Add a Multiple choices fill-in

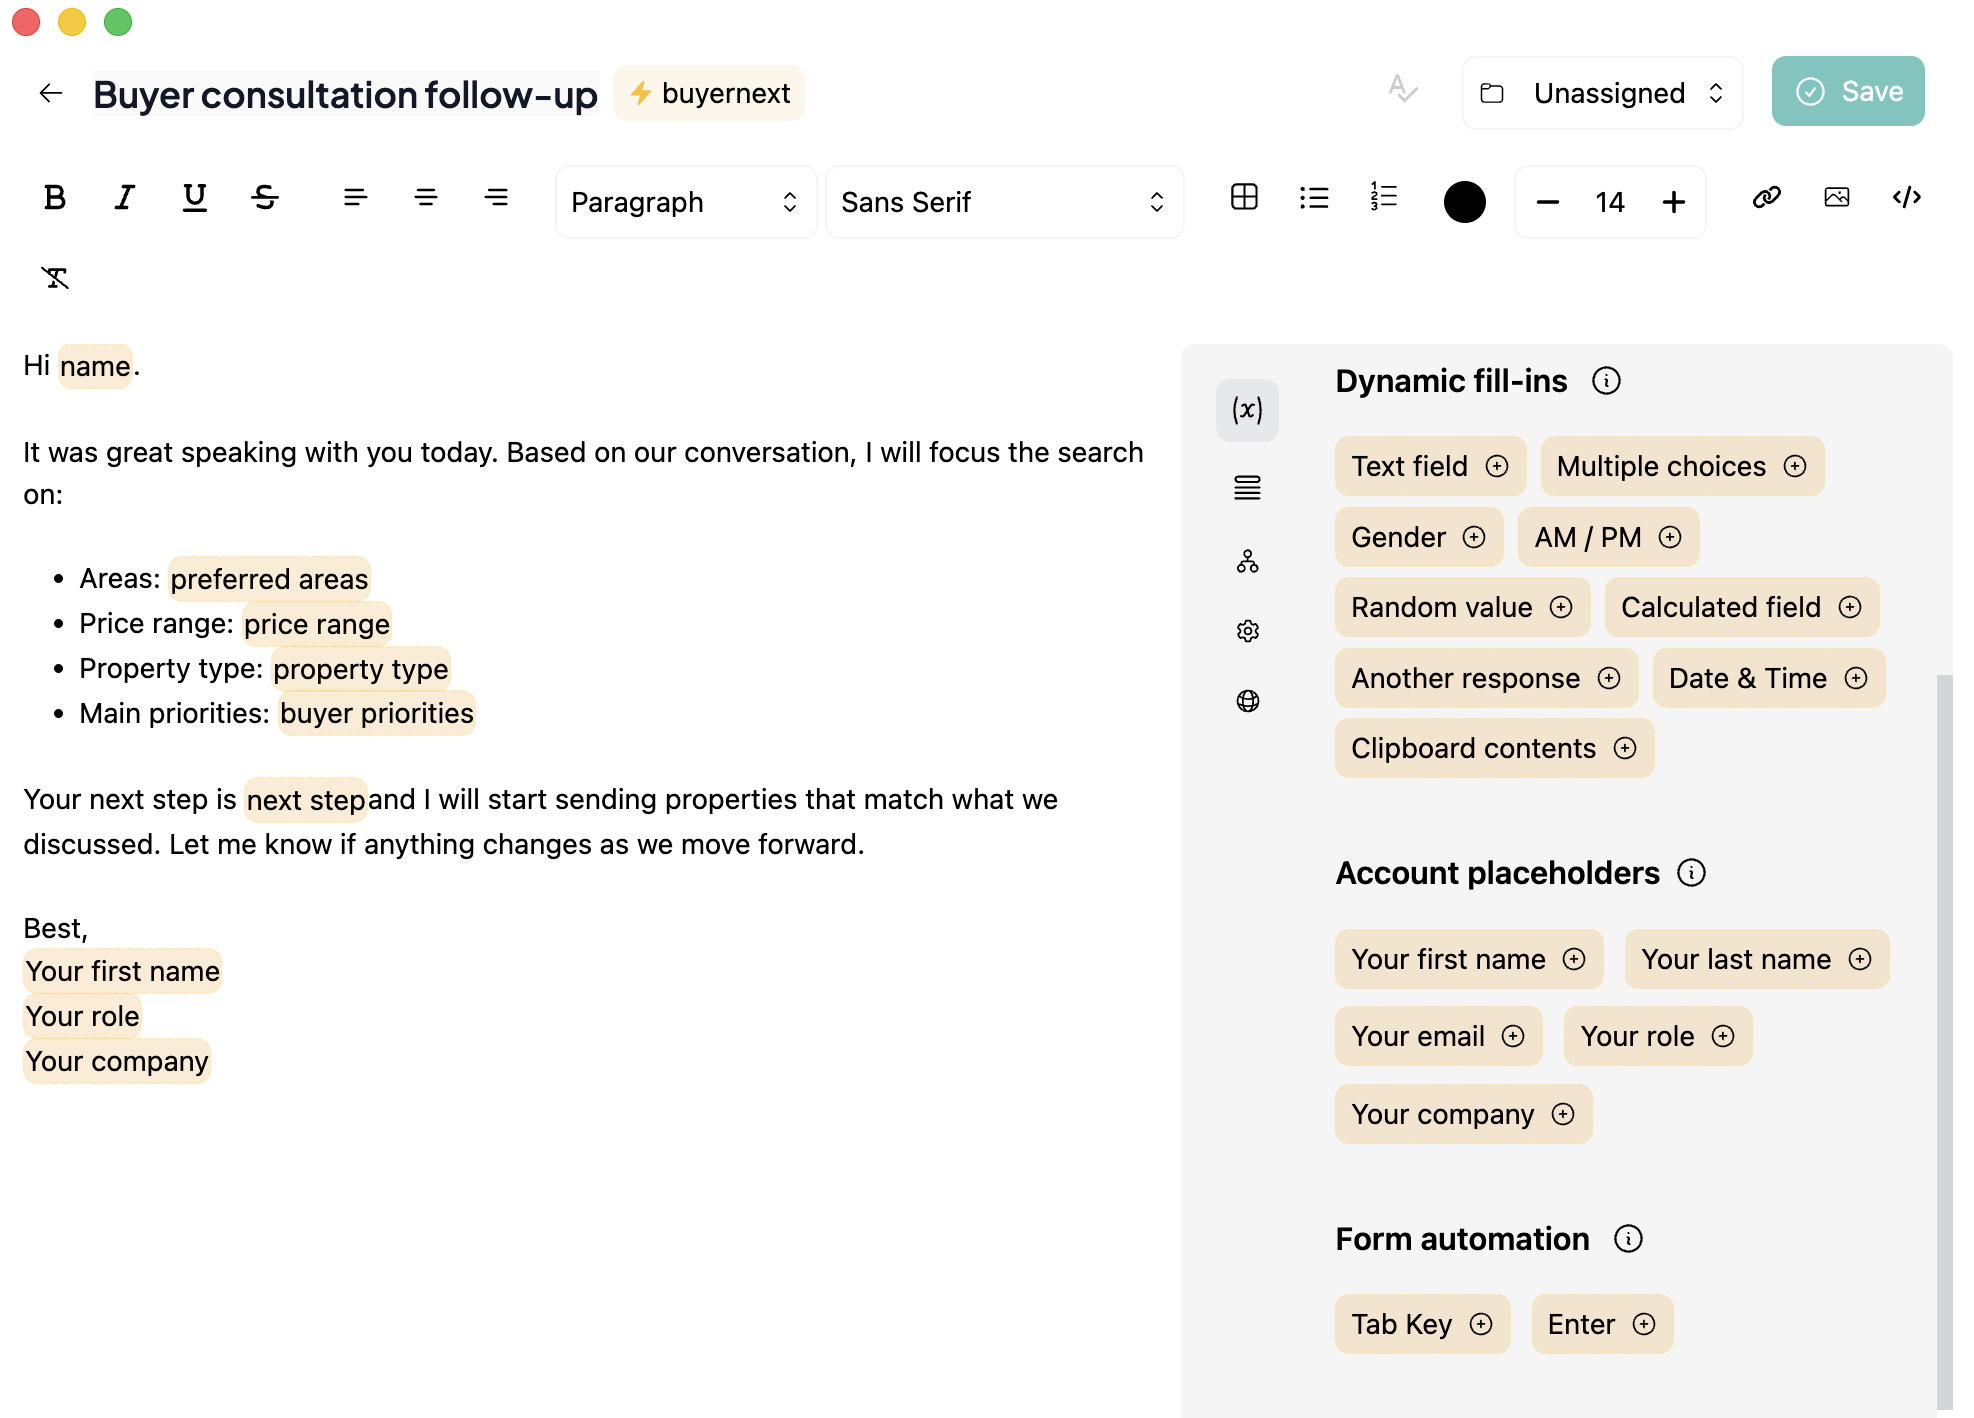[x=1681, y=466]
